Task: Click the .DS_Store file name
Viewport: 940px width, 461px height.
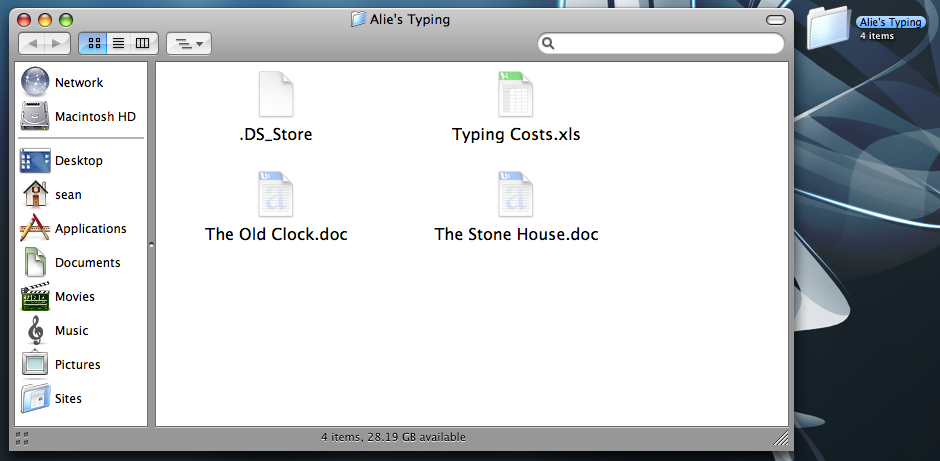Action: 276,134
